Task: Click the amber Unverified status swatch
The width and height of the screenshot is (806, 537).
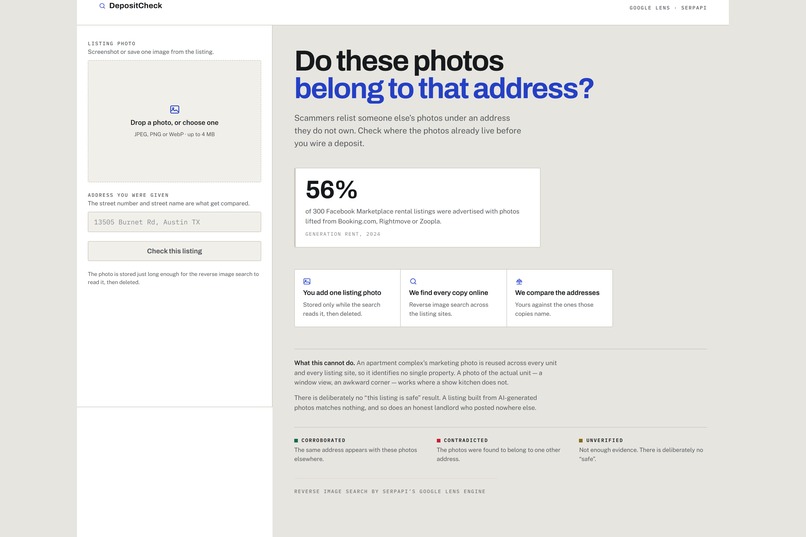Action: coord(581,440)
